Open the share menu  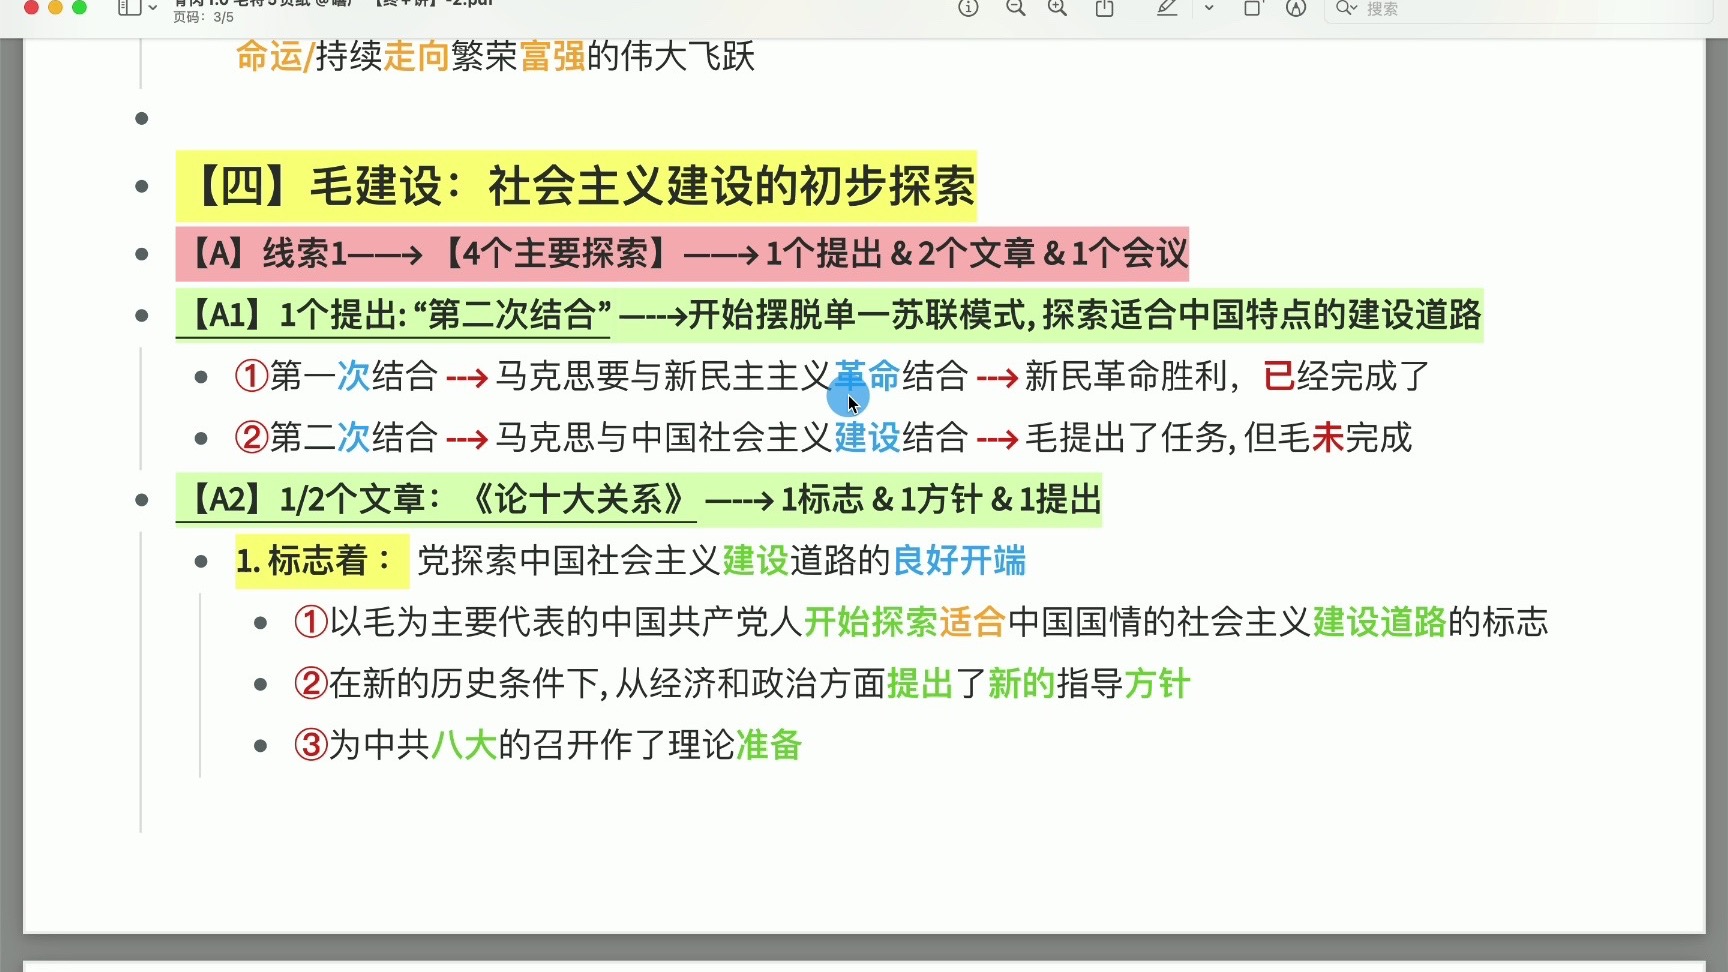pos(1105,8)
